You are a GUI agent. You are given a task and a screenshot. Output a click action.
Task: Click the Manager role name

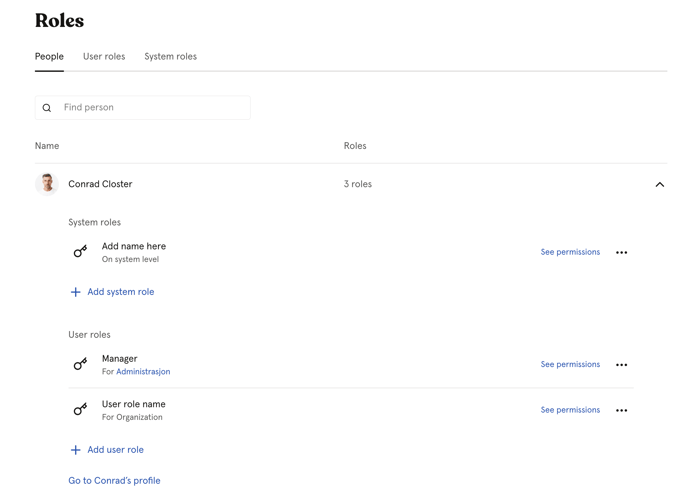pyautogui.click(x=119, y=359)
